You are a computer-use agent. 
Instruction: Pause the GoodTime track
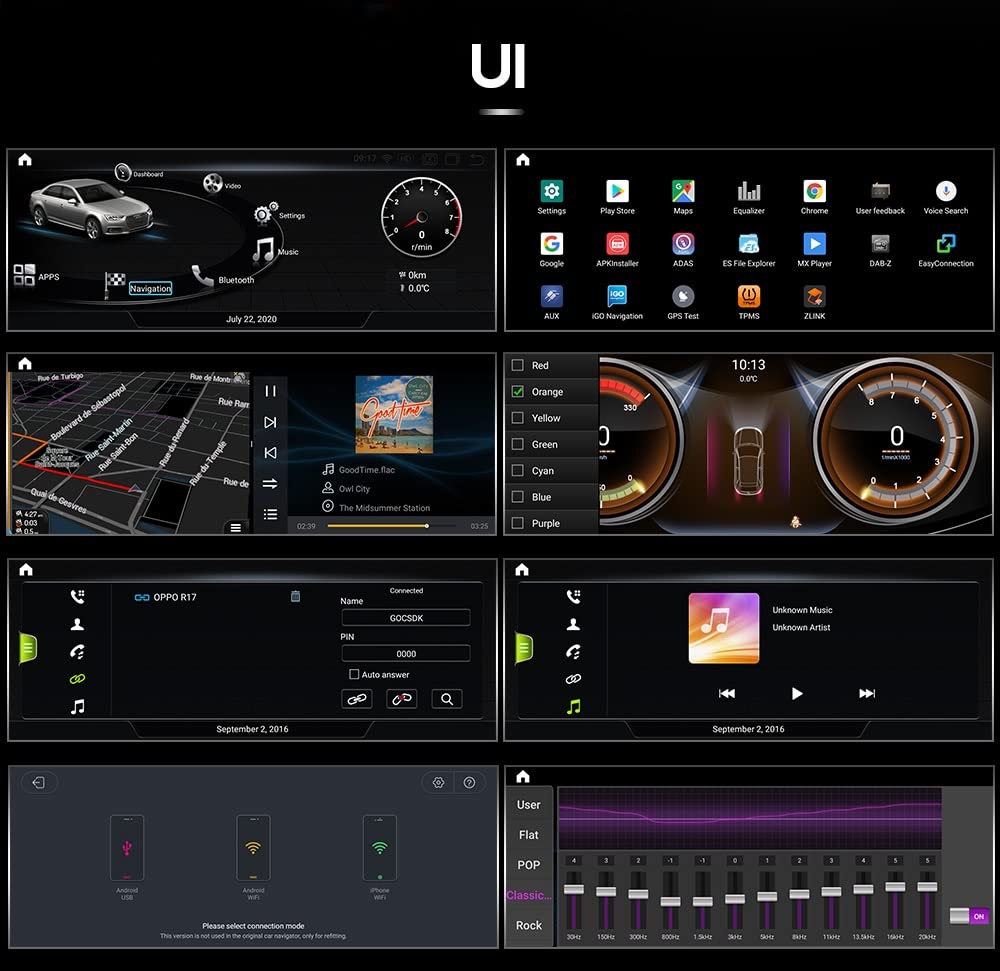pos(270,391)
